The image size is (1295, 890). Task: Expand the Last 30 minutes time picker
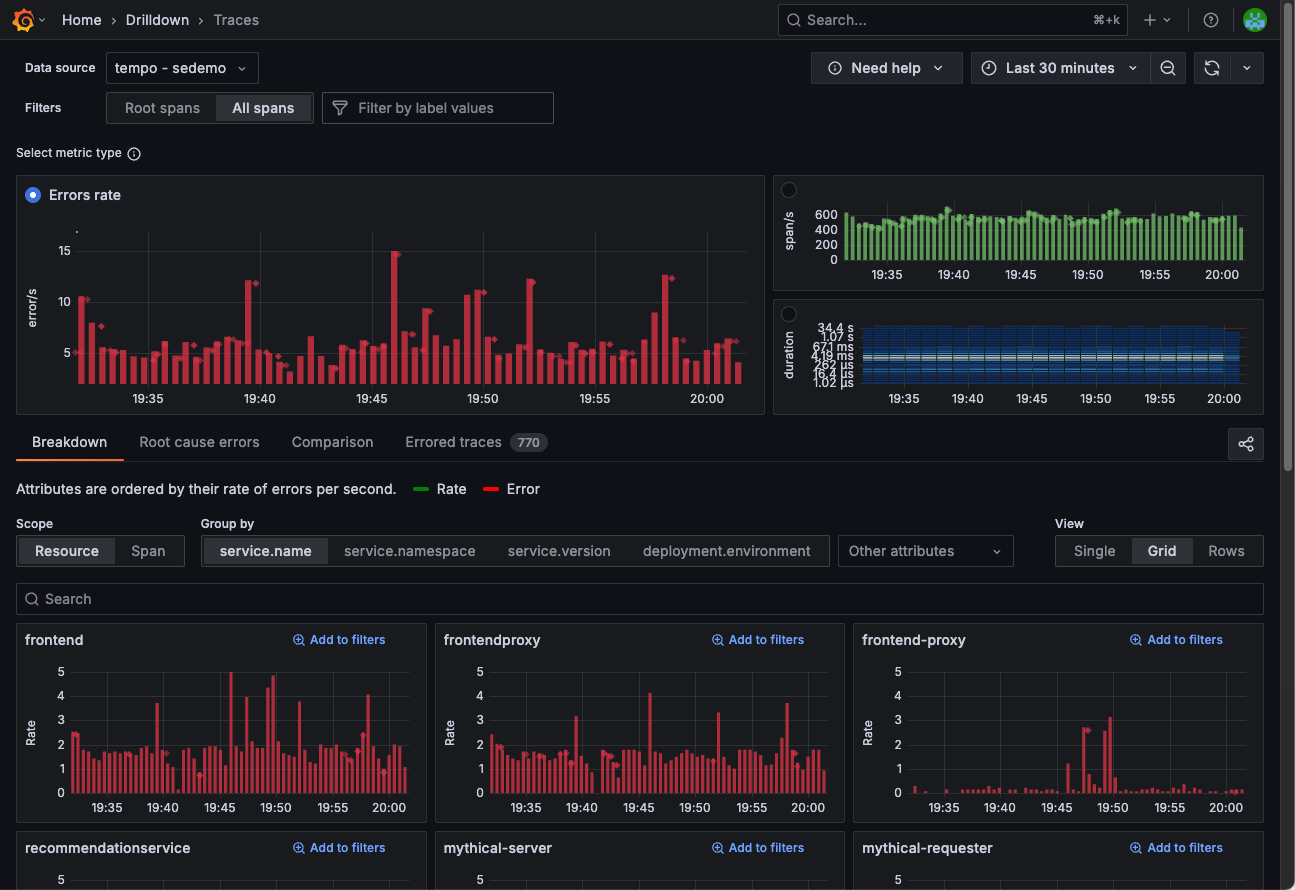point(1059,68)
